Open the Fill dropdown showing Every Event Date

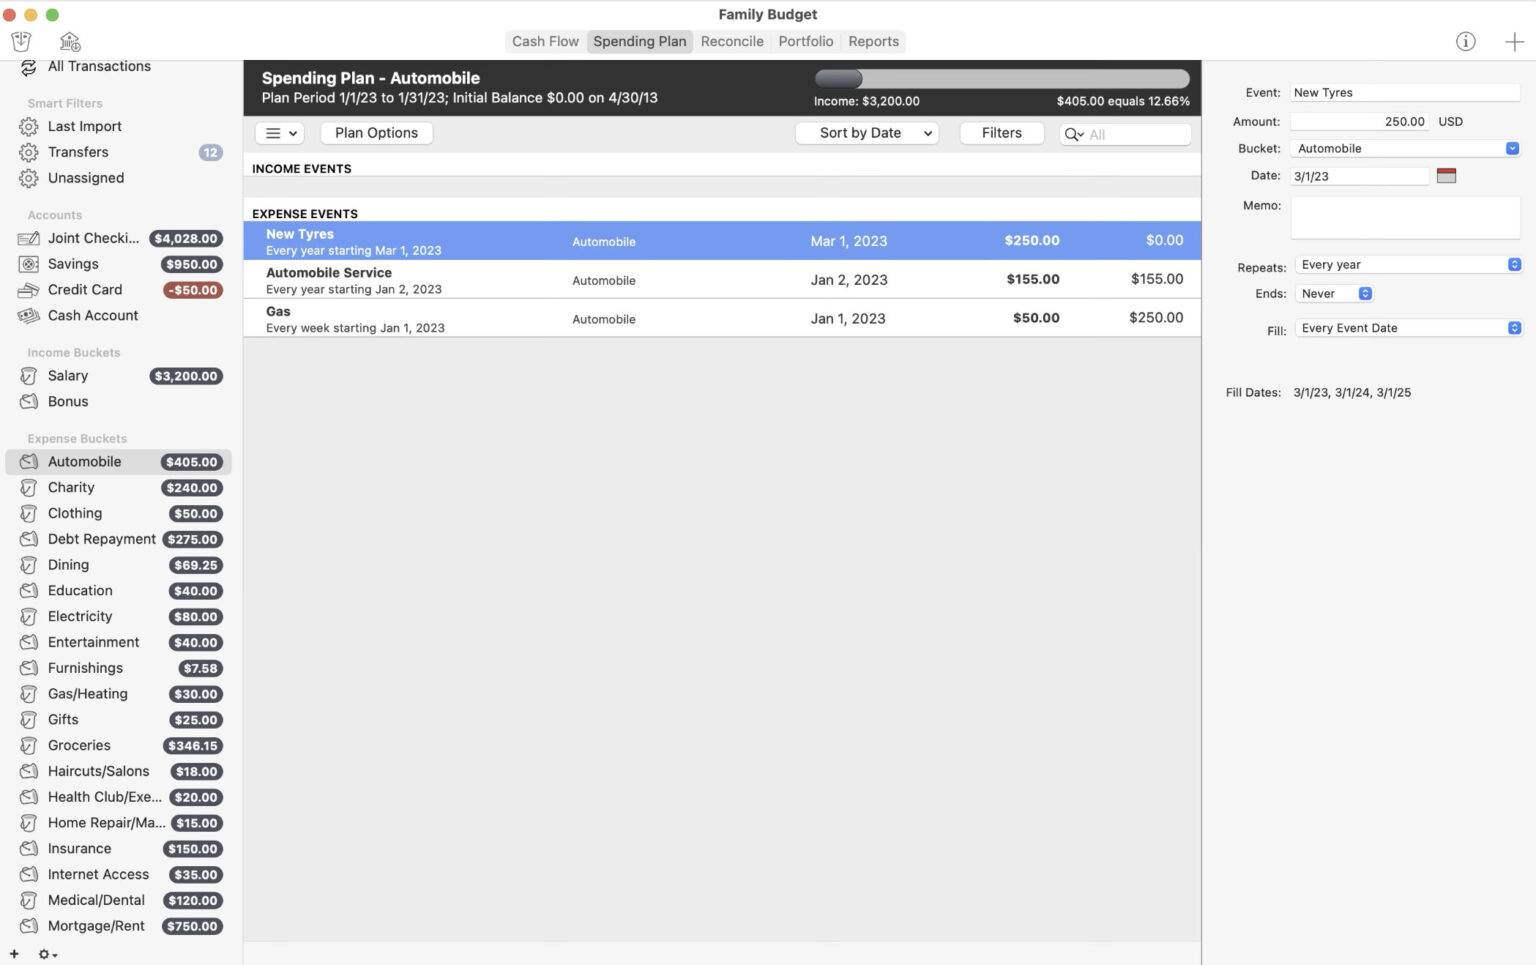tap(1407, 327)
